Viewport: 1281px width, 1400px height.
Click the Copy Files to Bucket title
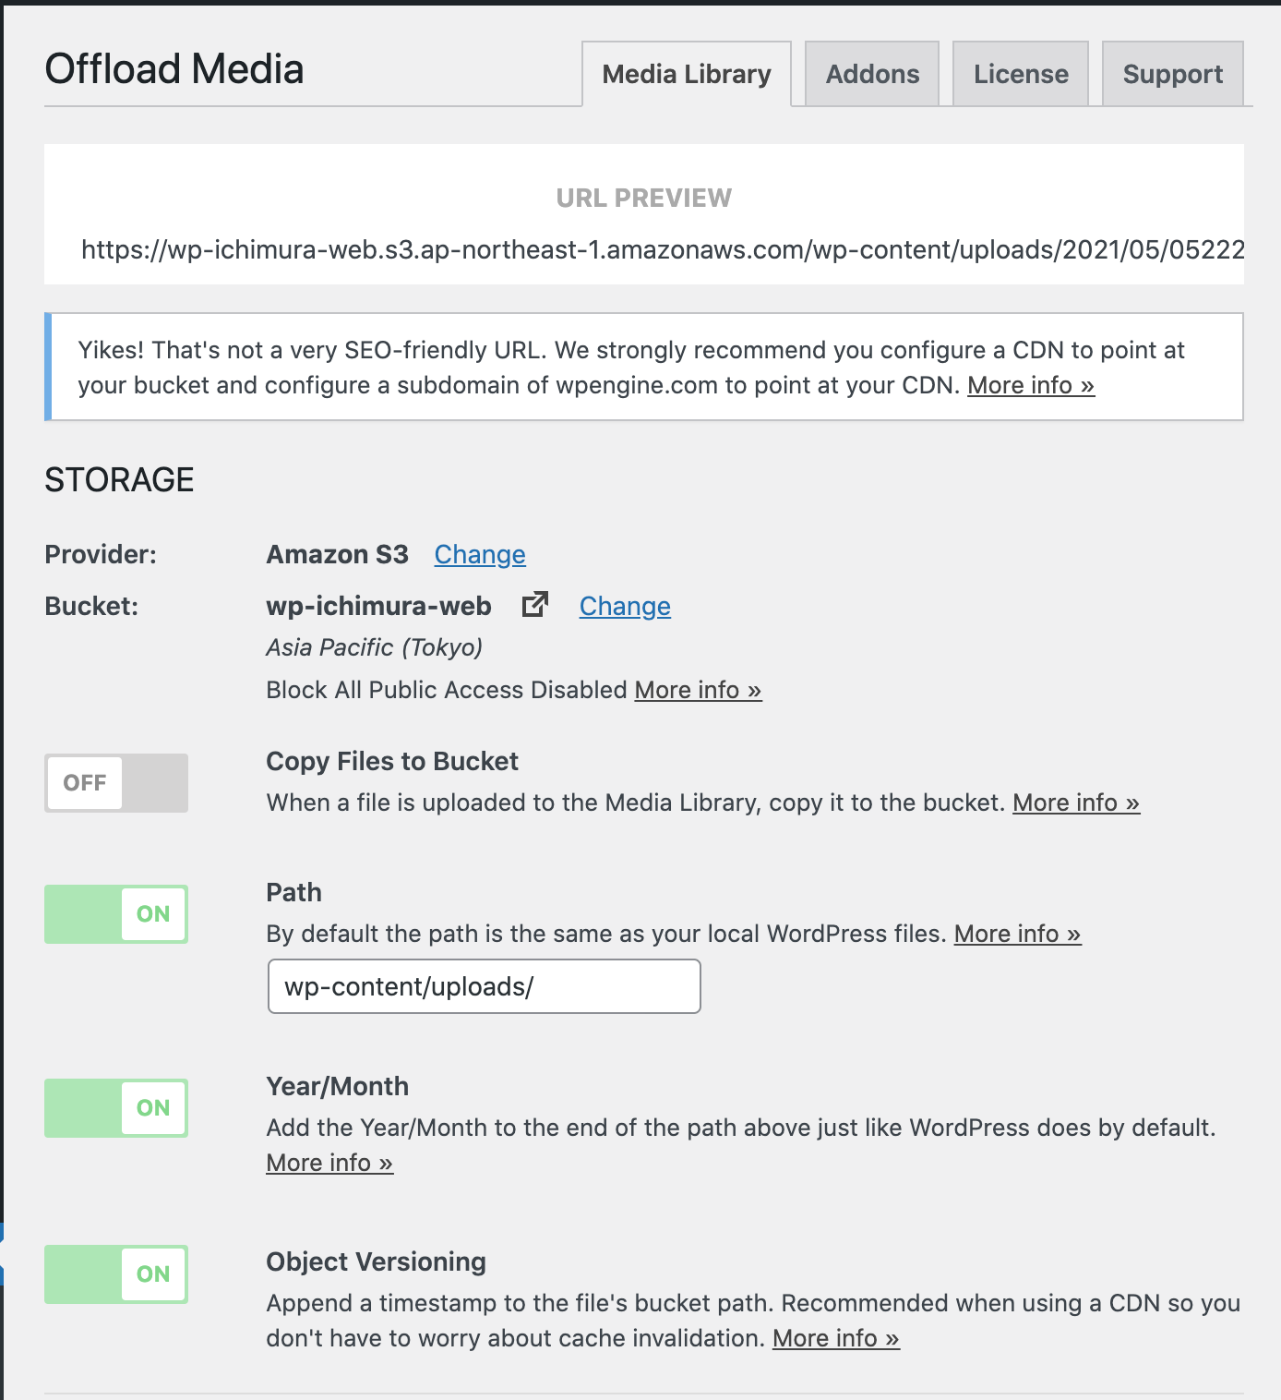[x=392, y=762]
